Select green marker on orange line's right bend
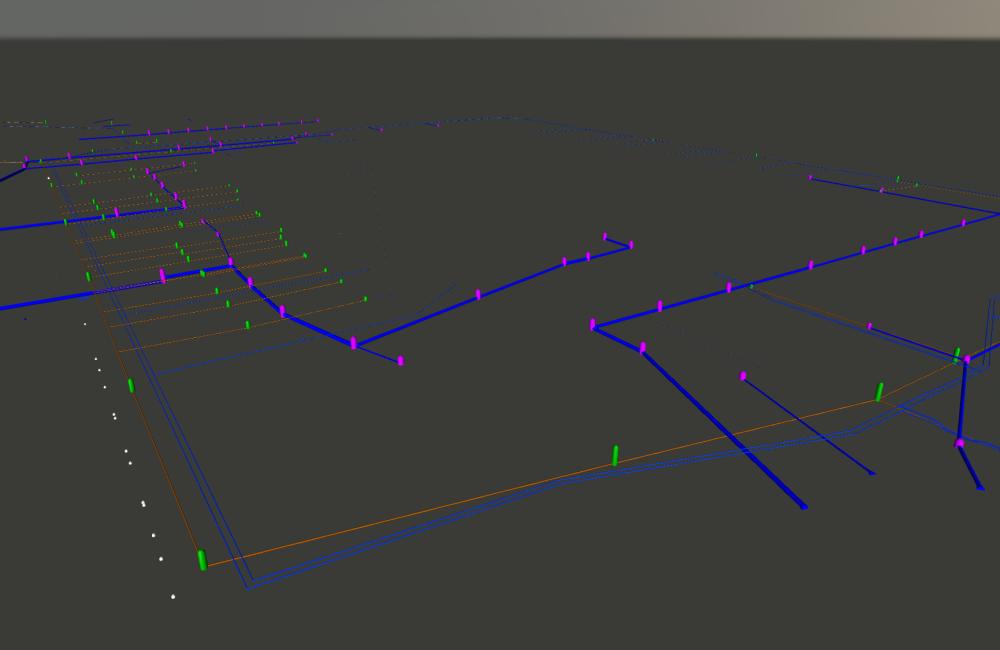 tap(880, 391)
